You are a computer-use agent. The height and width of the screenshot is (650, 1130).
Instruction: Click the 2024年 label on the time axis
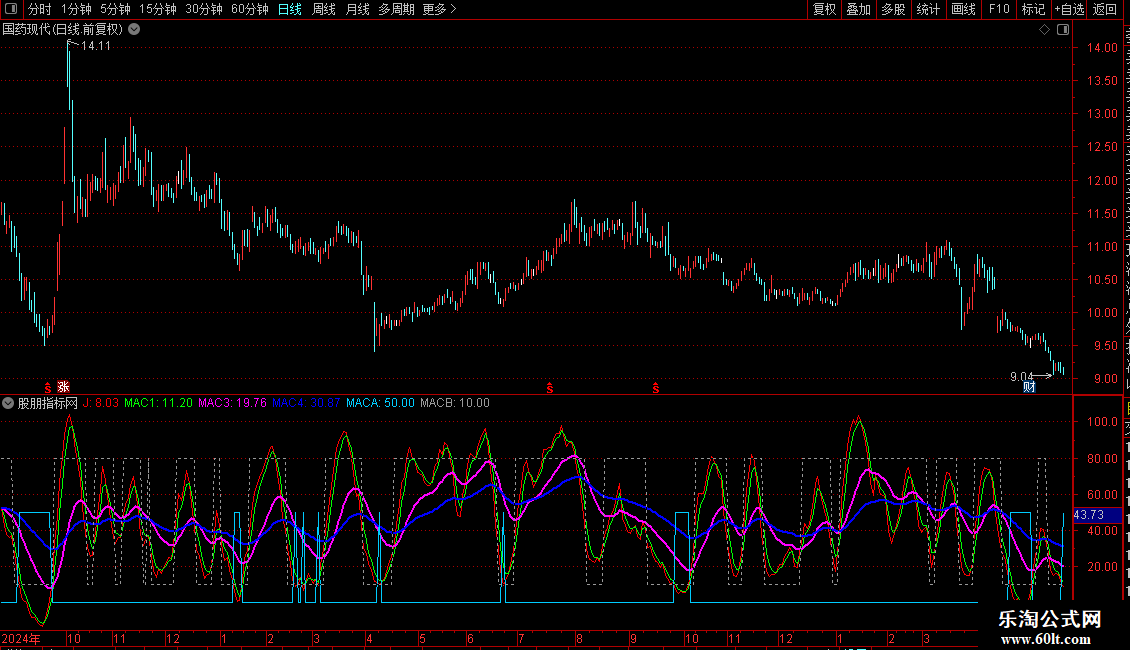(21, 638)
